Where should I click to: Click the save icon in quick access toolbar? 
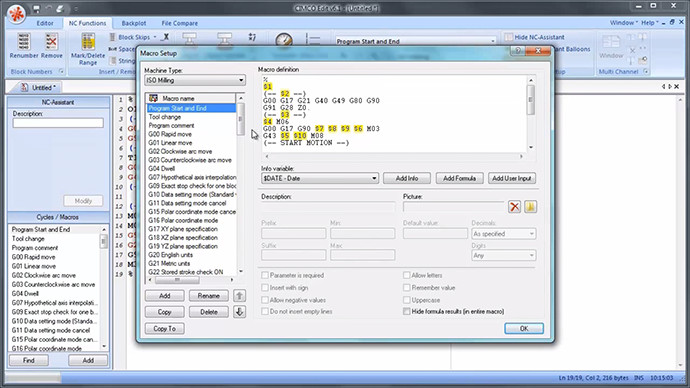pyautogui.click(x=37, y=8)
